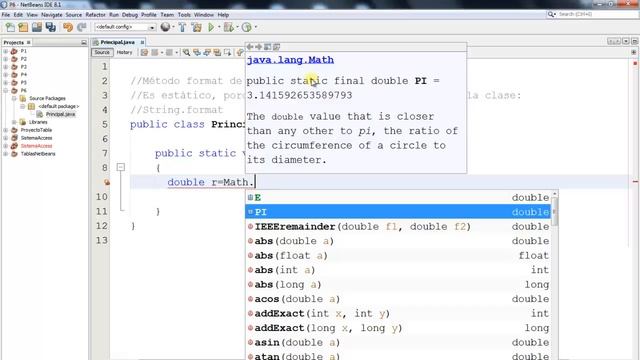Viewport: 640px width, 360px height.
Task: Select asin(double a) completion entry
Action: [x=398, y=342]
